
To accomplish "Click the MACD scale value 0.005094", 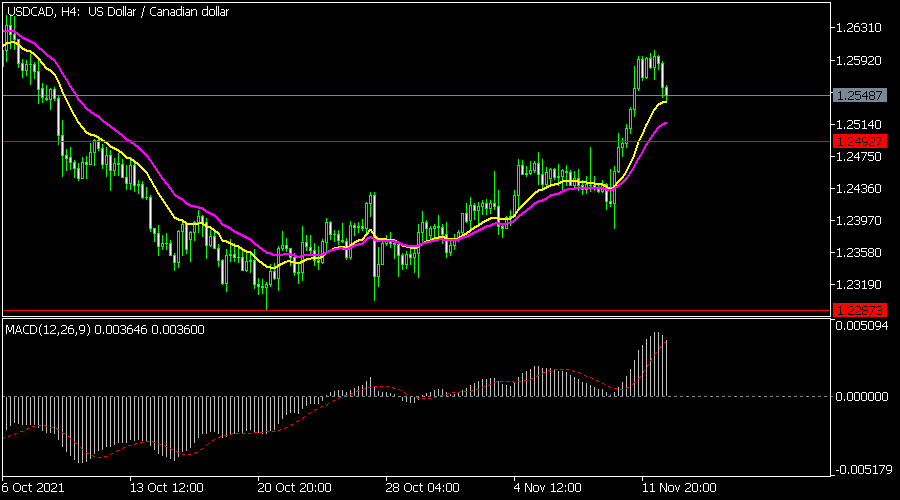I will [x=862, y=326].
